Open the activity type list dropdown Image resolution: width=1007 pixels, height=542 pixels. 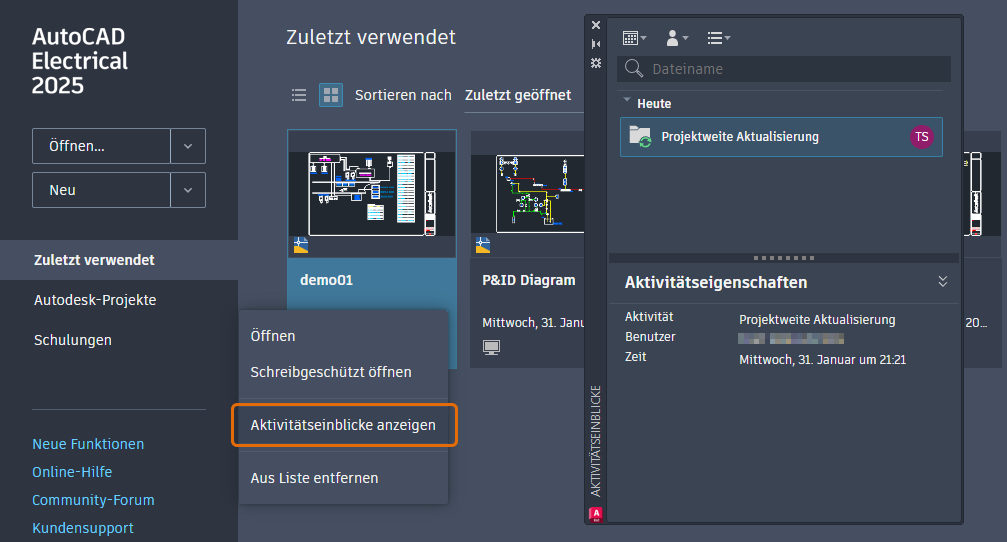(719, 38)
